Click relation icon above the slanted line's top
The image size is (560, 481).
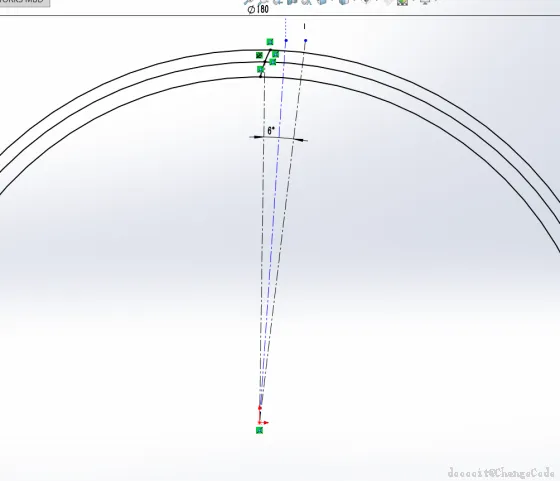(x=270, y=42)
